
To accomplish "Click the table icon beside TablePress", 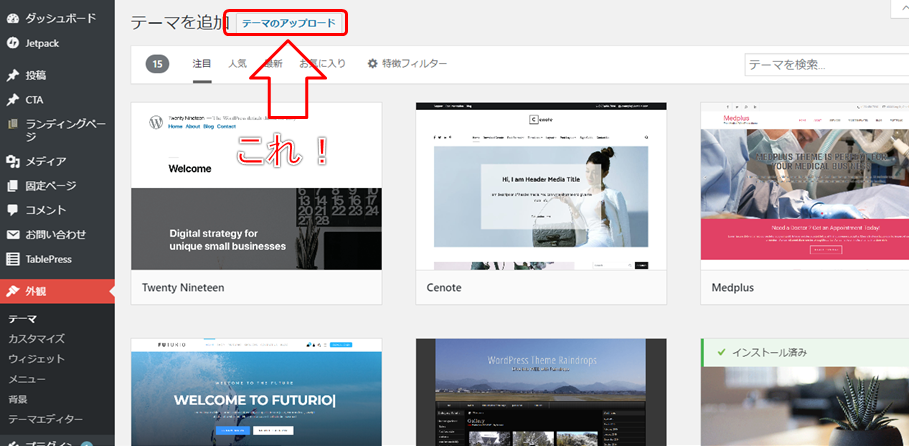I will pyautogui.click(x=12, y=259).
